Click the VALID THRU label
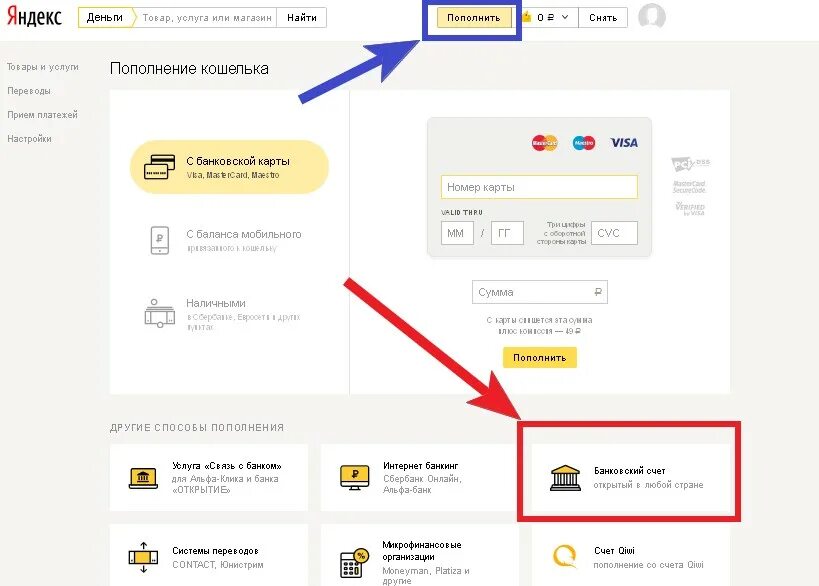Viewport: 819px width, 586px height. point(462,213)
